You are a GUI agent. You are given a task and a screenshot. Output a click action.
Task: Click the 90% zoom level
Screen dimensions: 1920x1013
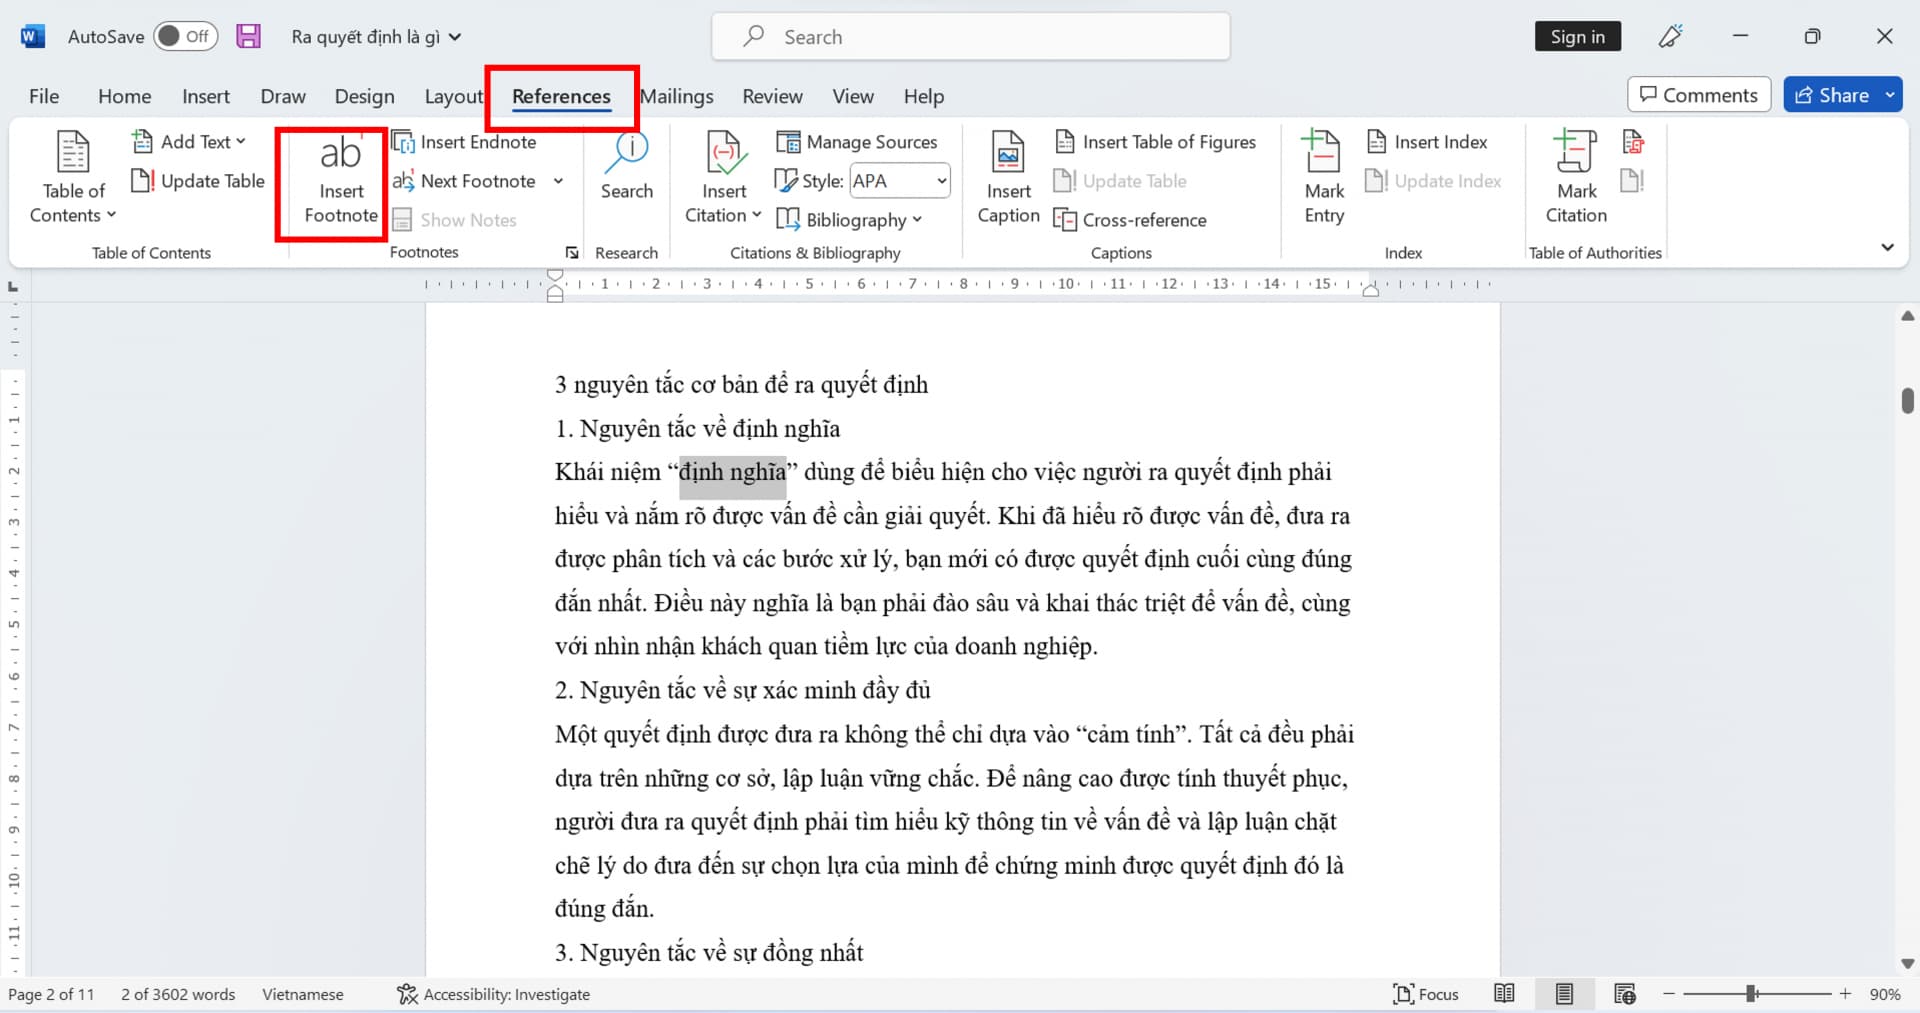(1885, 994)
